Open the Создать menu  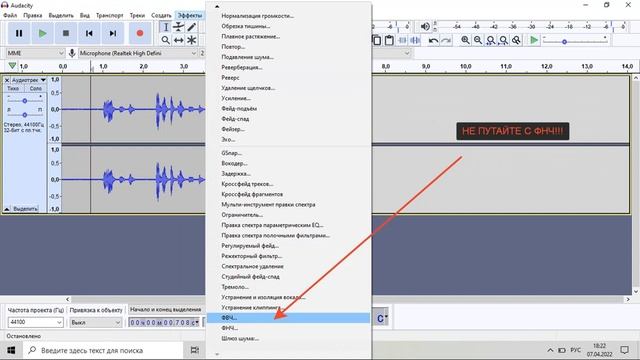pyautogui.click(x=161, y=16)
